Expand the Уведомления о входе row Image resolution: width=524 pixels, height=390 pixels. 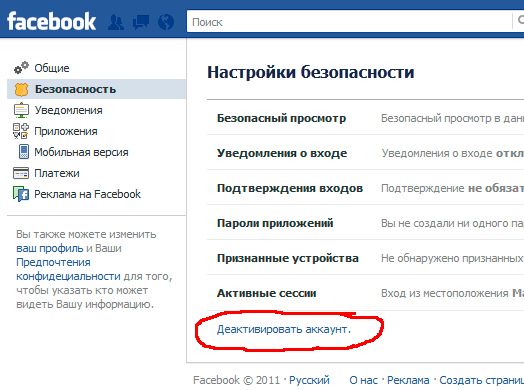pos(365,153)
